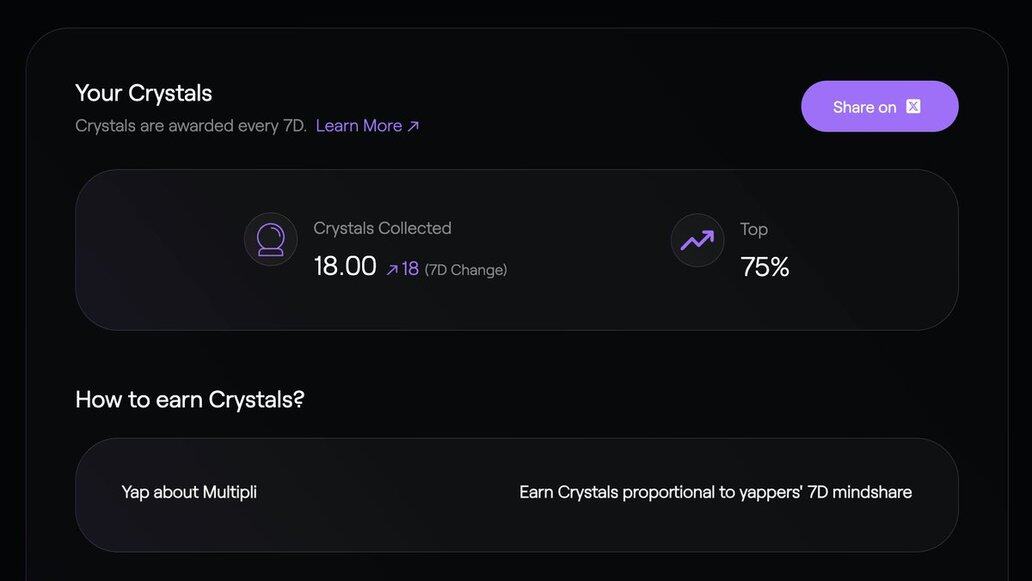Click the purple 18 change number

(x=410, y=268)
